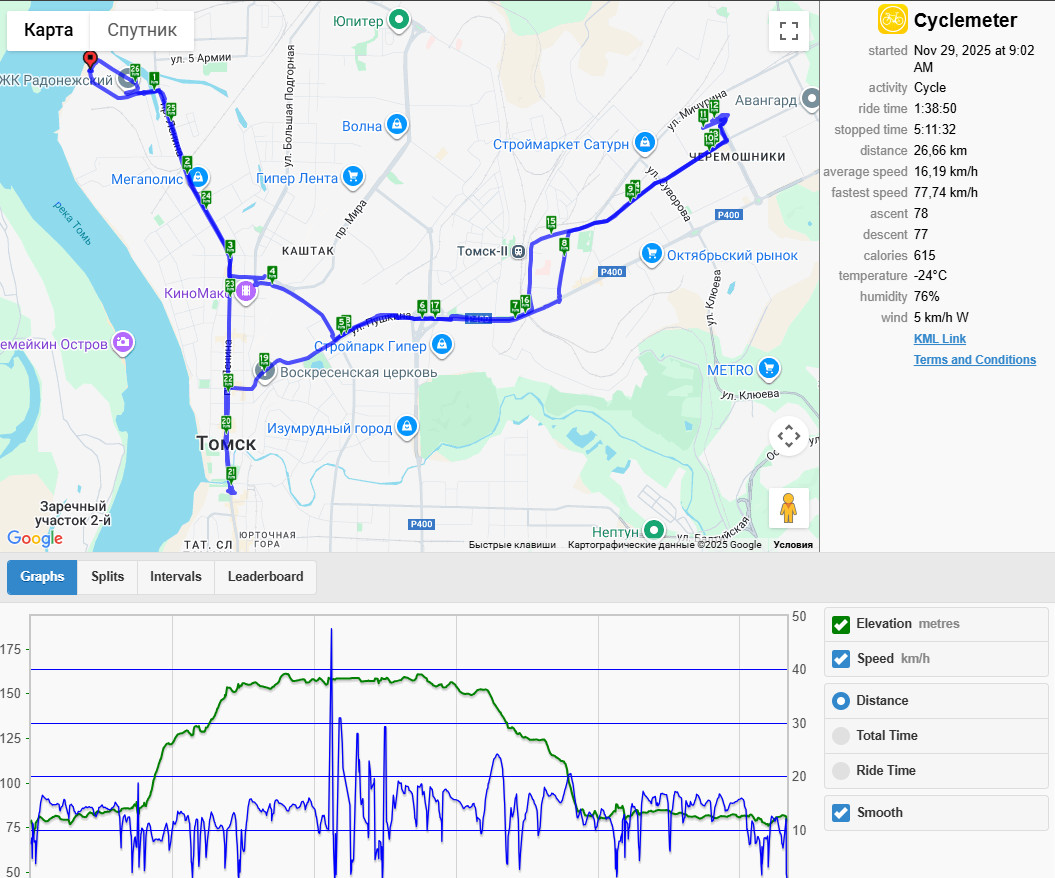Toggle the Speed km/h checkbox
The height and width of the screenshot is (878, 1055).
(841, 659)
